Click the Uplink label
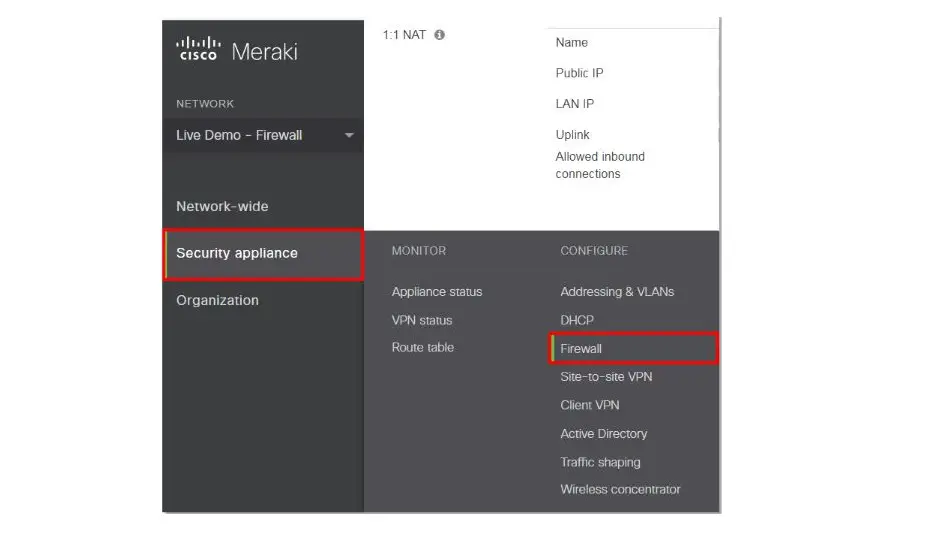Viewport: 929px width, 540px height. pyautogui.click(x=572, y=135)
